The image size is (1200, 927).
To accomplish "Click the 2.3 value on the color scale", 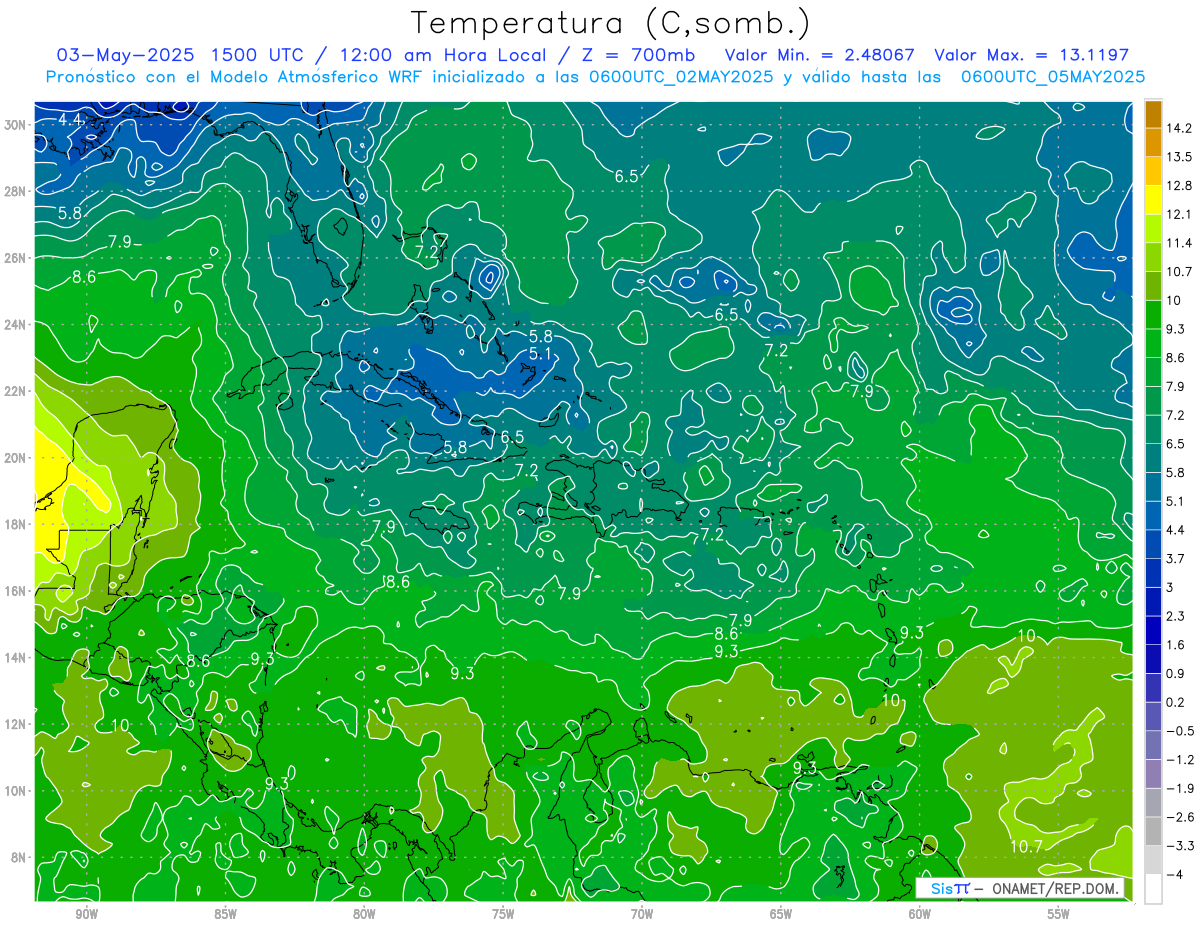I will tap(1176, 616).
